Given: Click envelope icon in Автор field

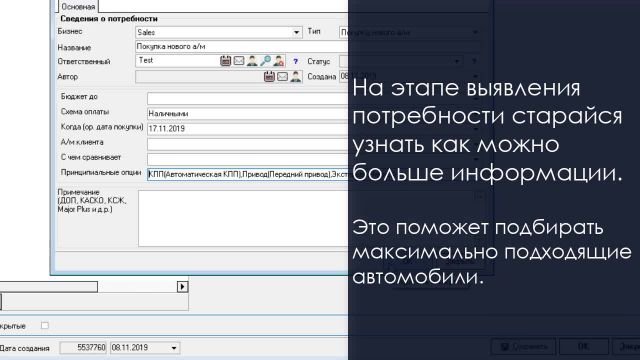Looking at the screenshot, I should pyautogui.click(x=282, y=76).
